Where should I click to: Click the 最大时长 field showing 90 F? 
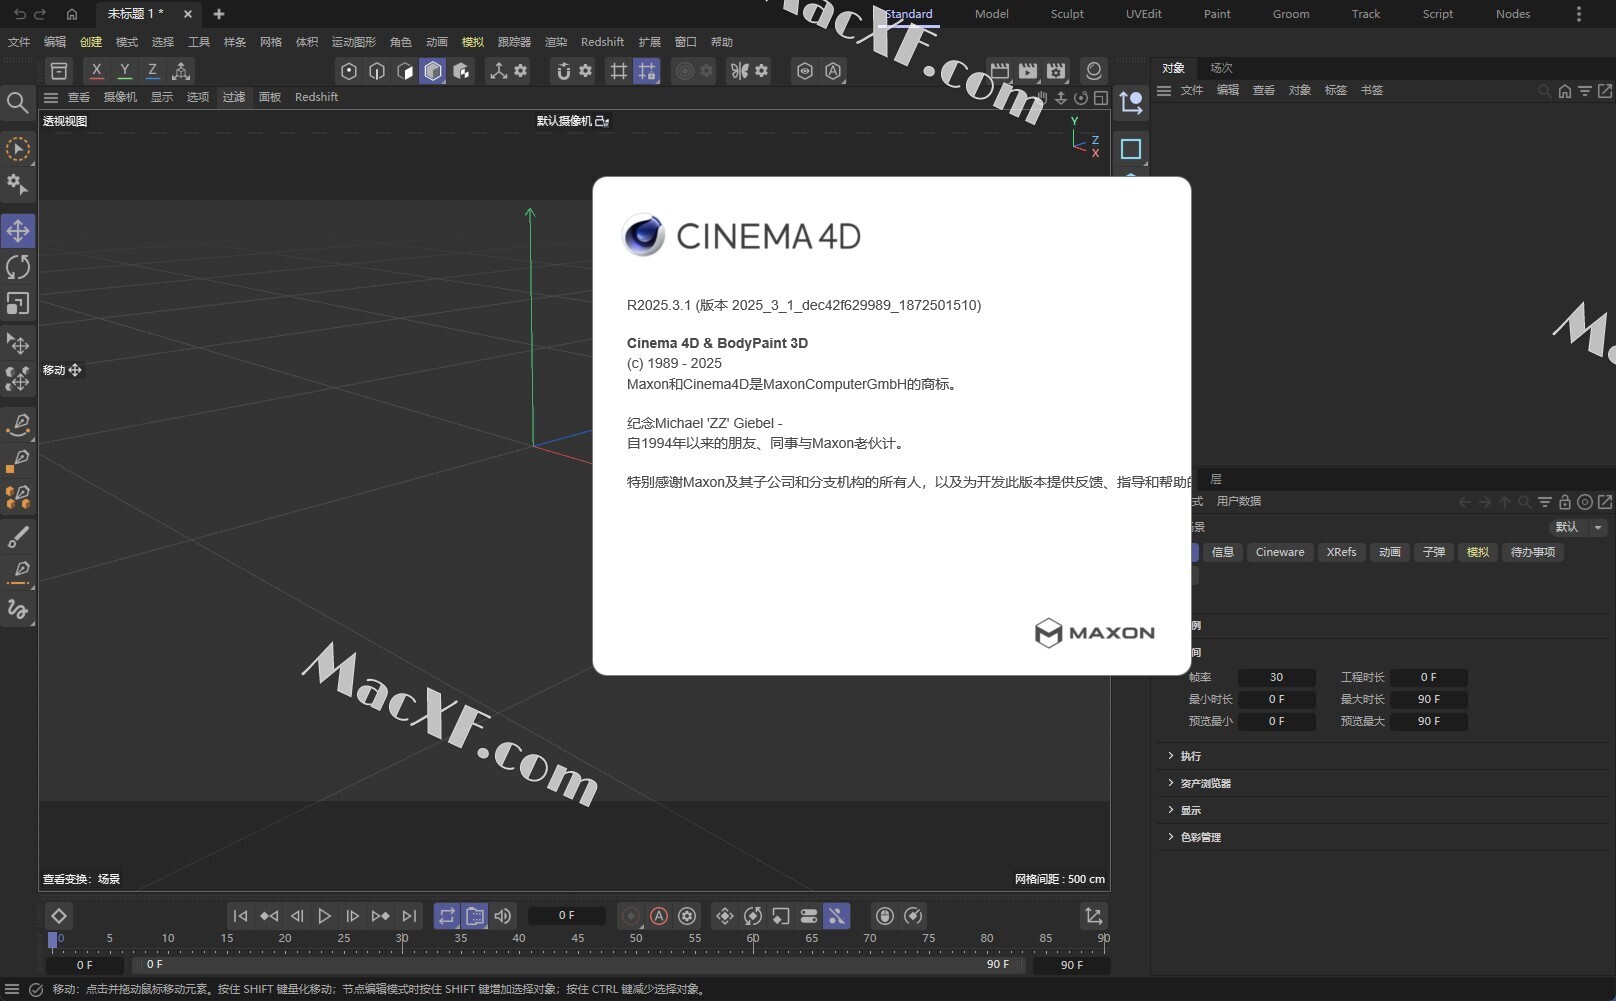click(x=1429, y=699)
